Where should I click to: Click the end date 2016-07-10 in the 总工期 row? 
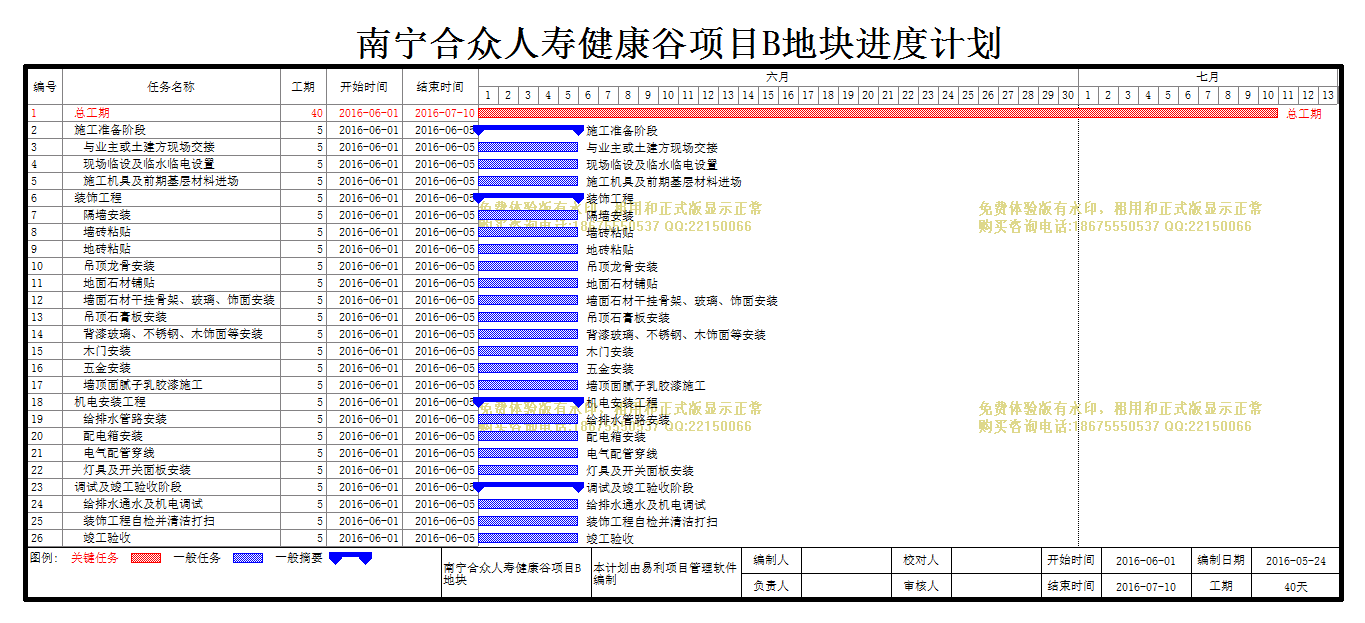(x=445, y=113)
